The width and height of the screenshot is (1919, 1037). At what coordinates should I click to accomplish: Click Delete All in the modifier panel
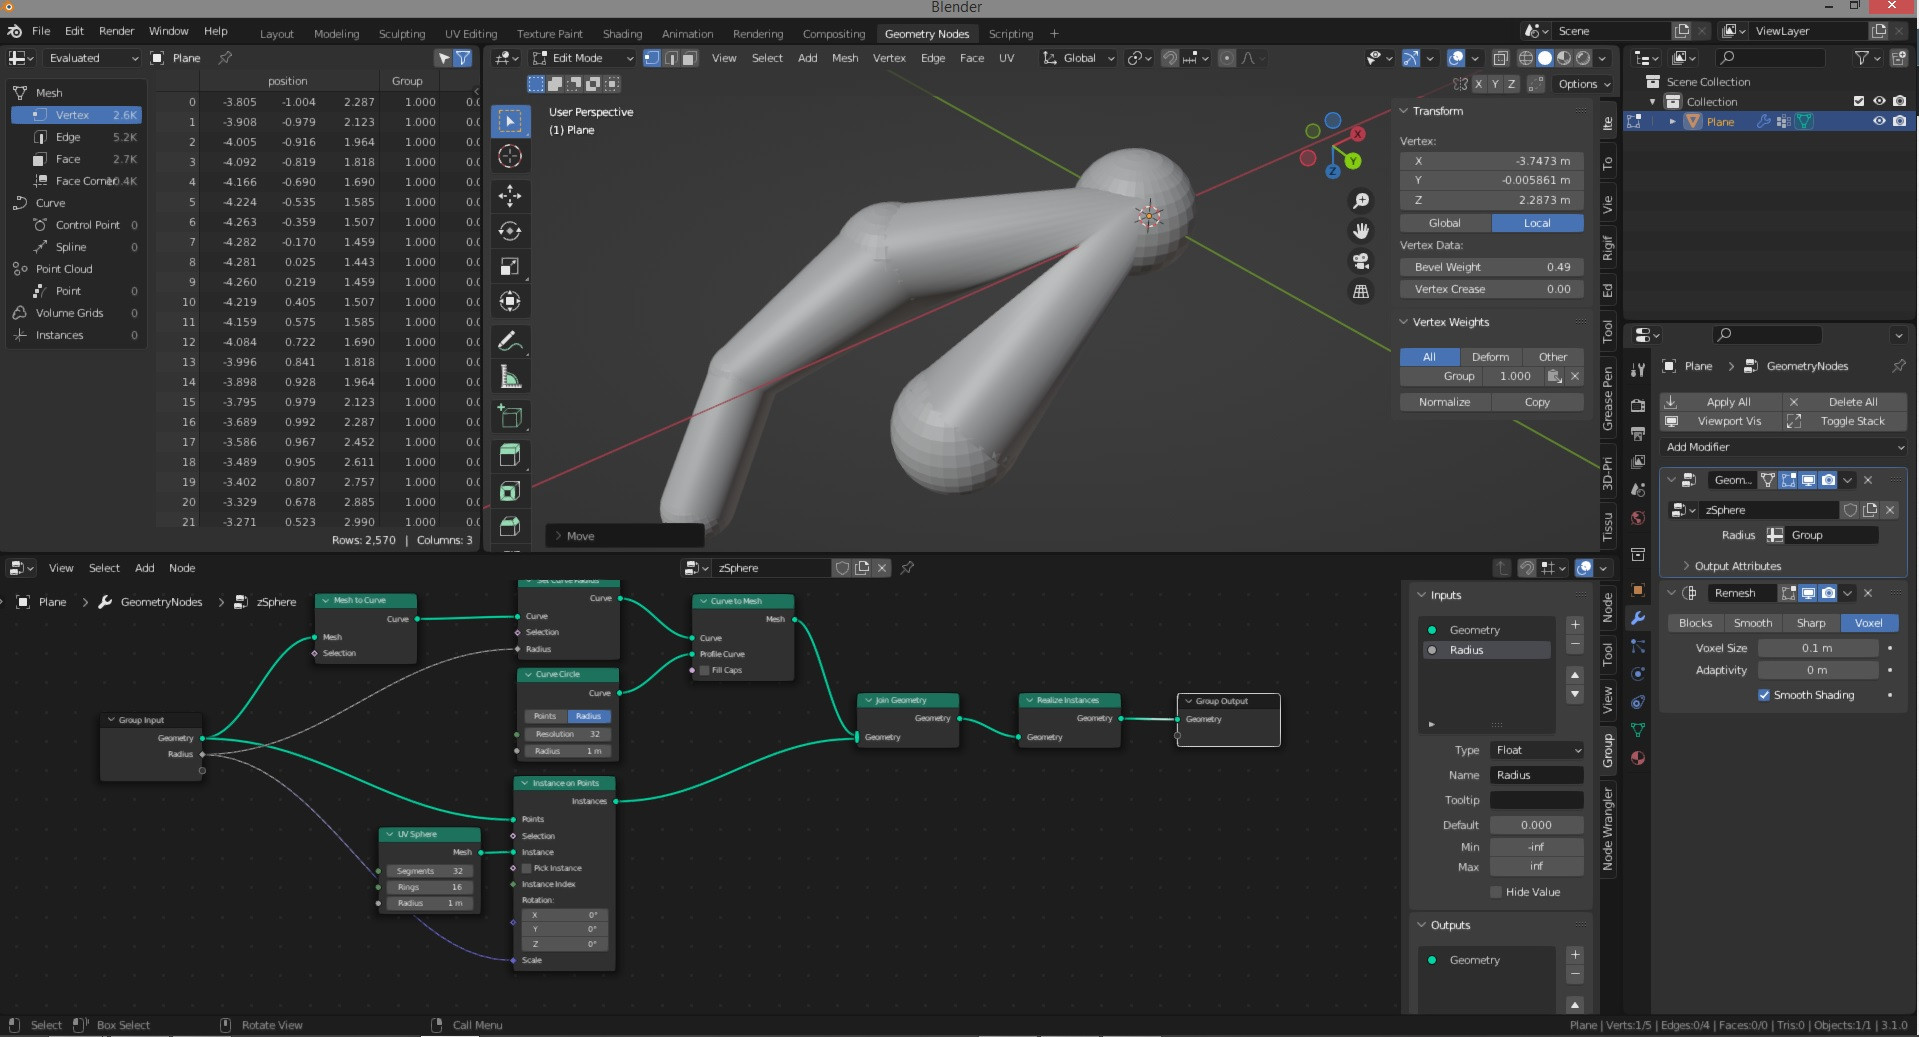(x=1855, y=401)
